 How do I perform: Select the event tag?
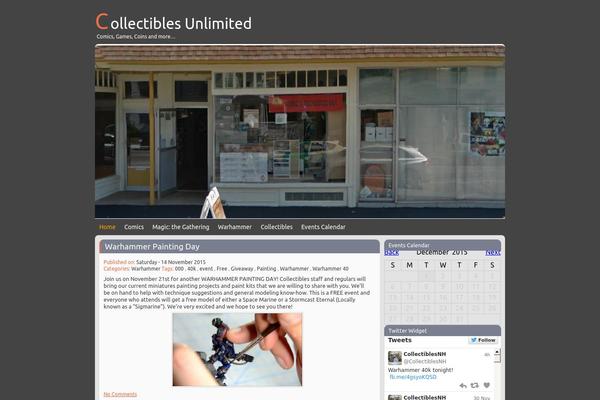point(206,269)
